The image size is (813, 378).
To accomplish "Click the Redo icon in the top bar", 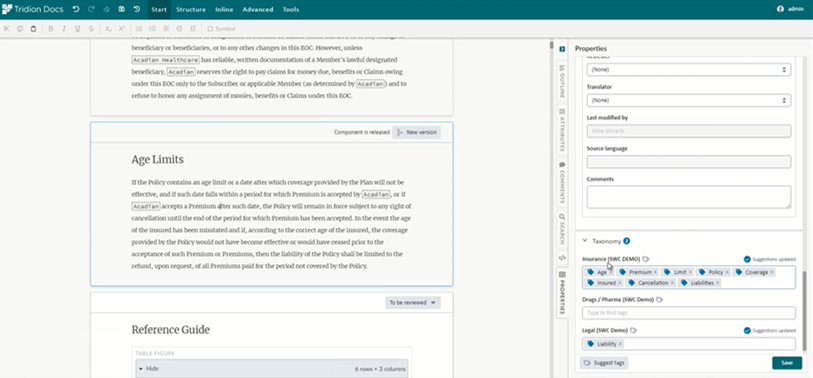I will point(91,9).
